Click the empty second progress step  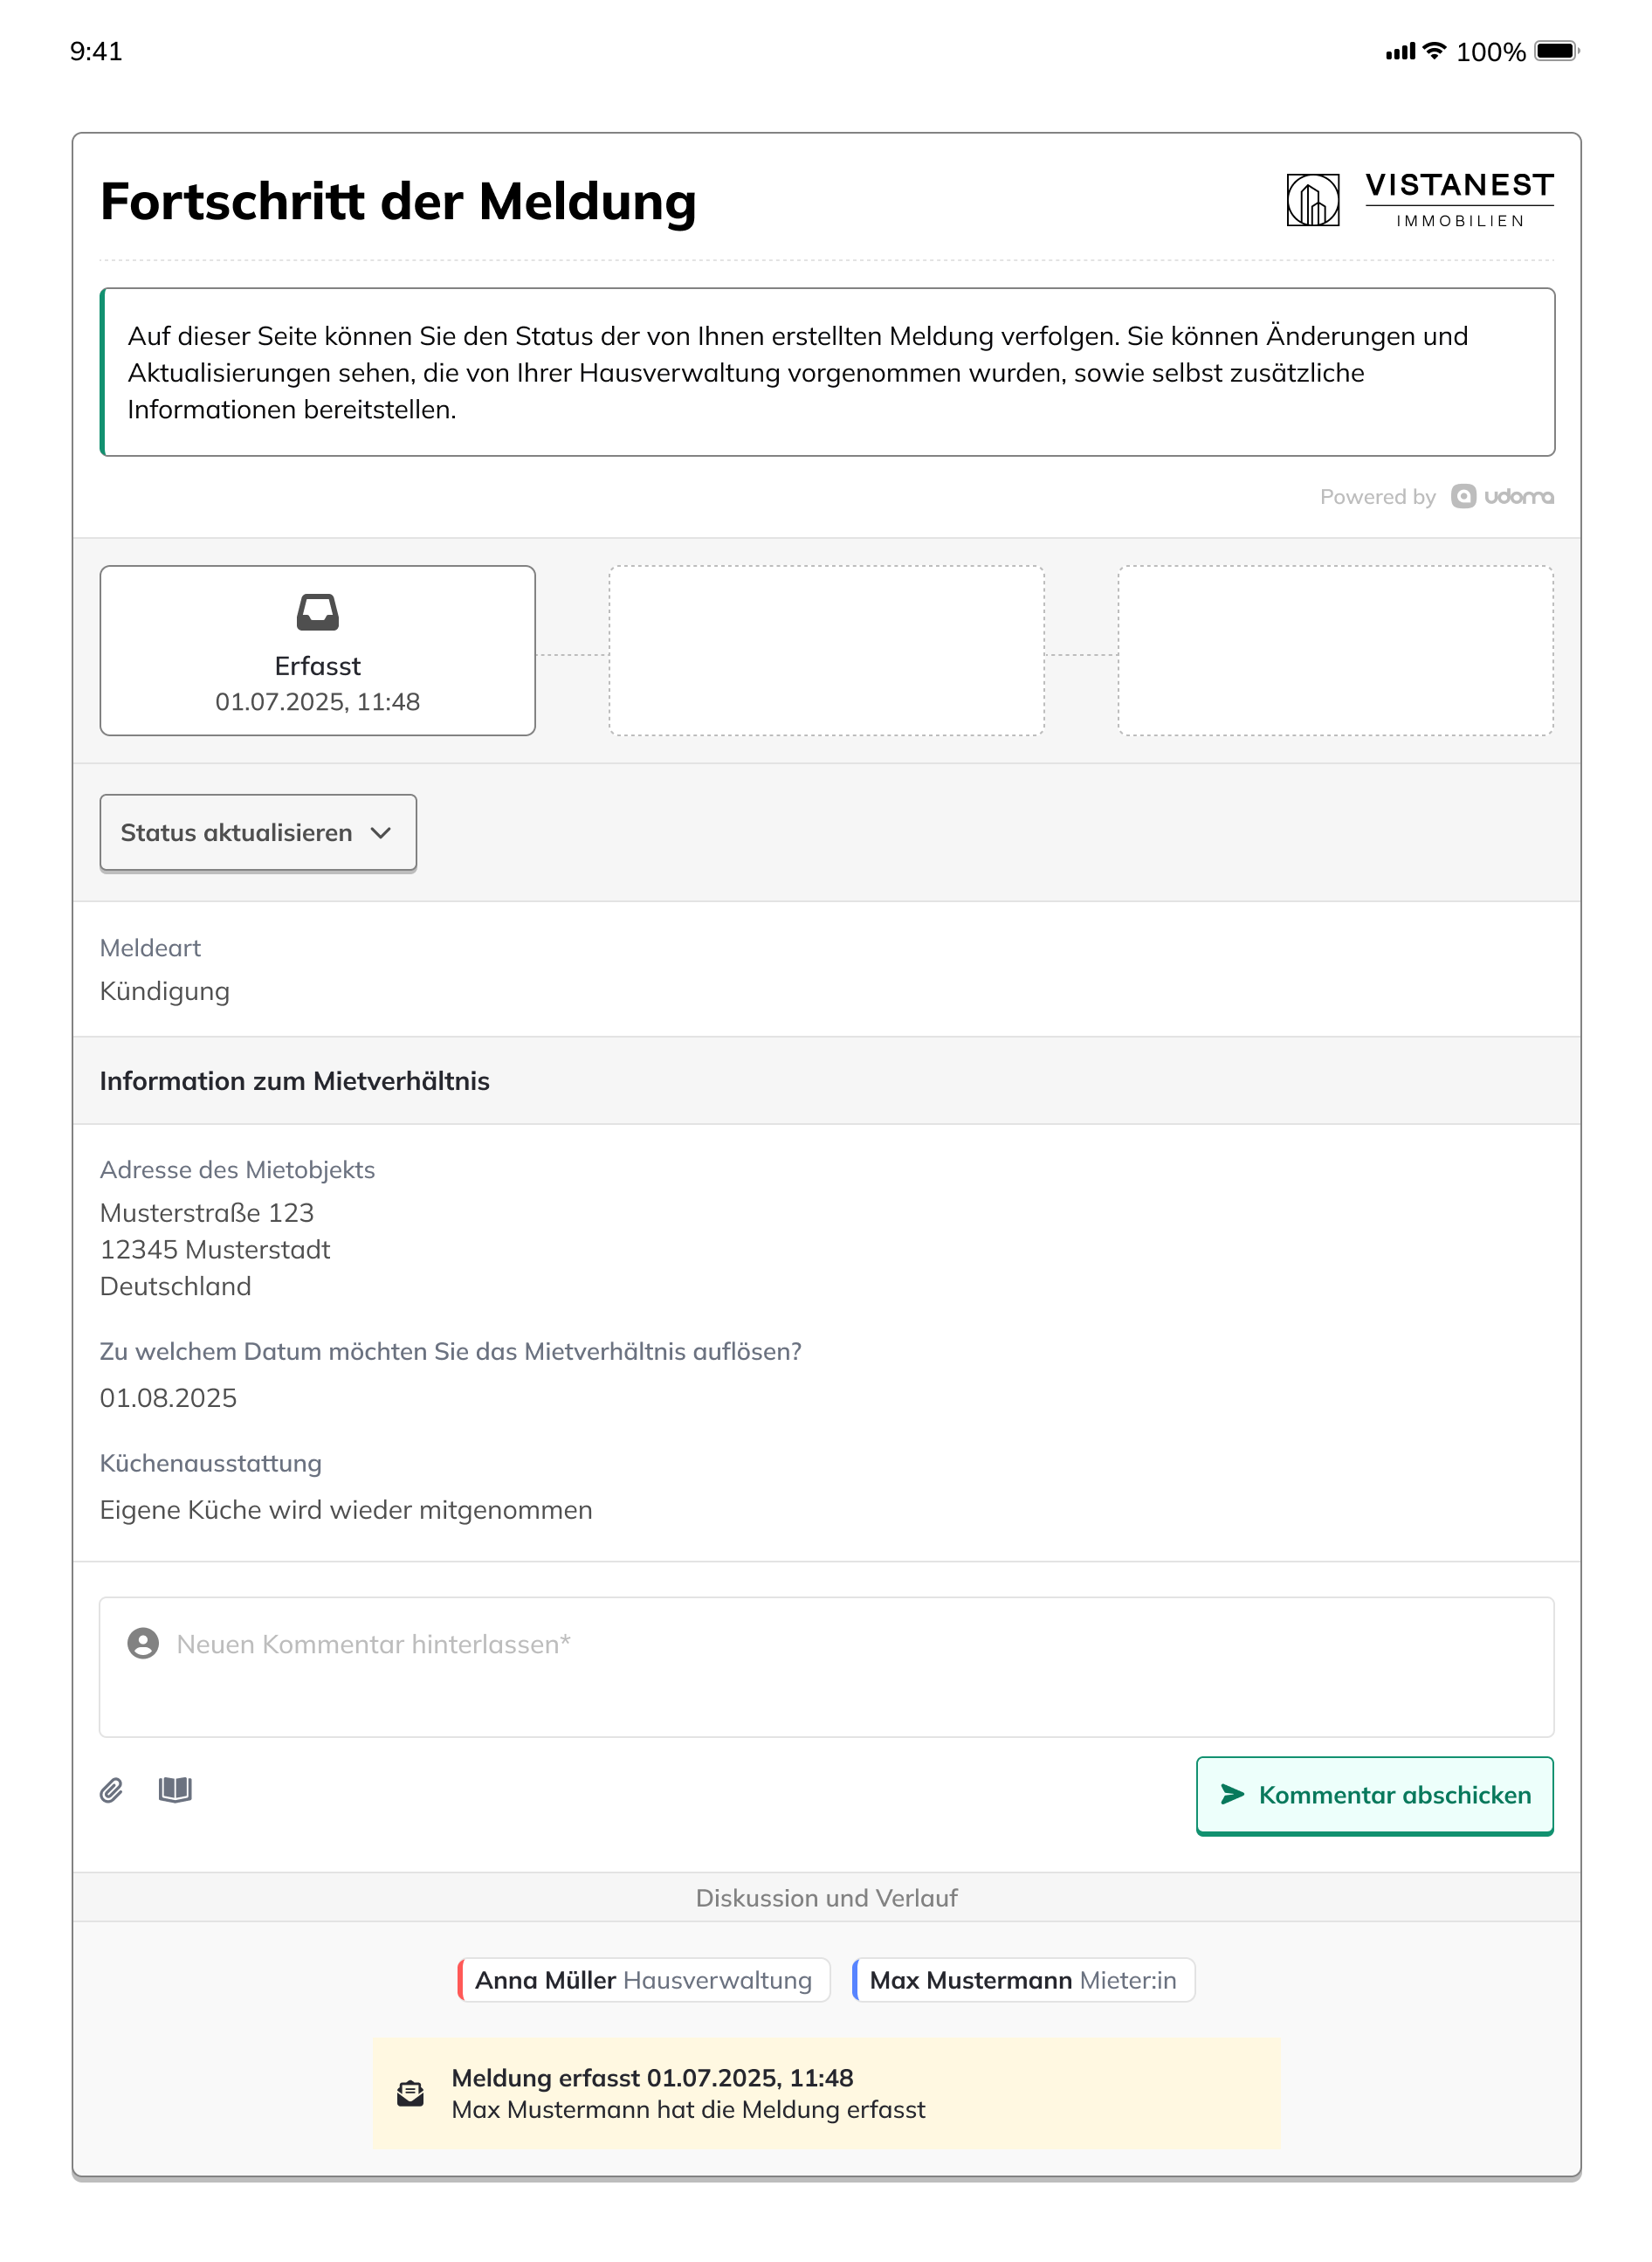[826, 651]
